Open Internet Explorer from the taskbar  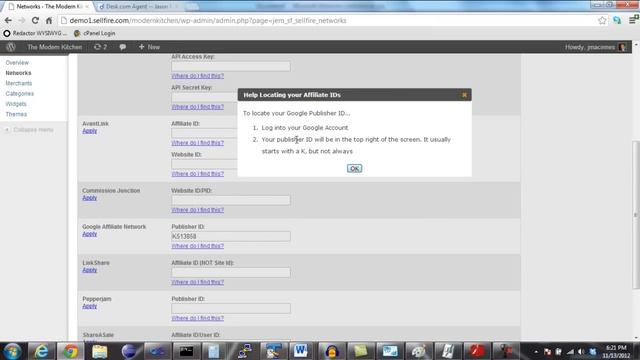click(42, 351)
